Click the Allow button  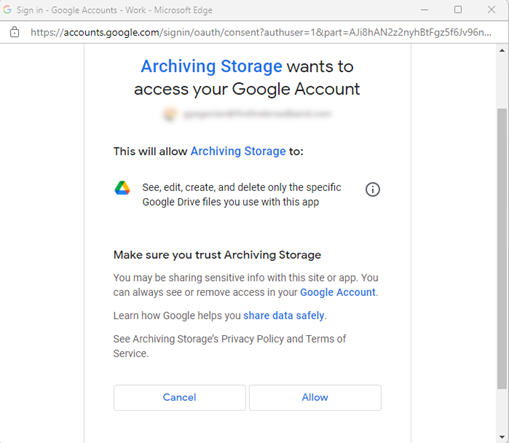point(315,398)
